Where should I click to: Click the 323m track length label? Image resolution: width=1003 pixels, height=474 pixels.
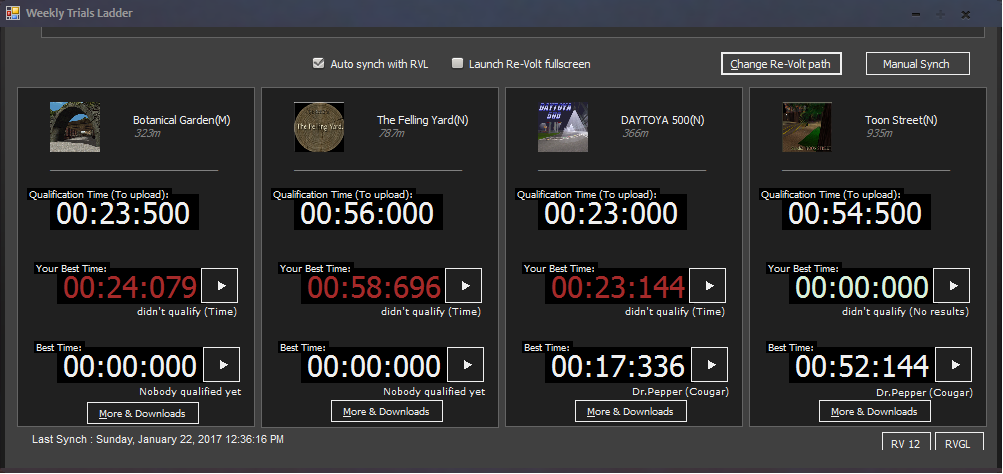[147, 133]
